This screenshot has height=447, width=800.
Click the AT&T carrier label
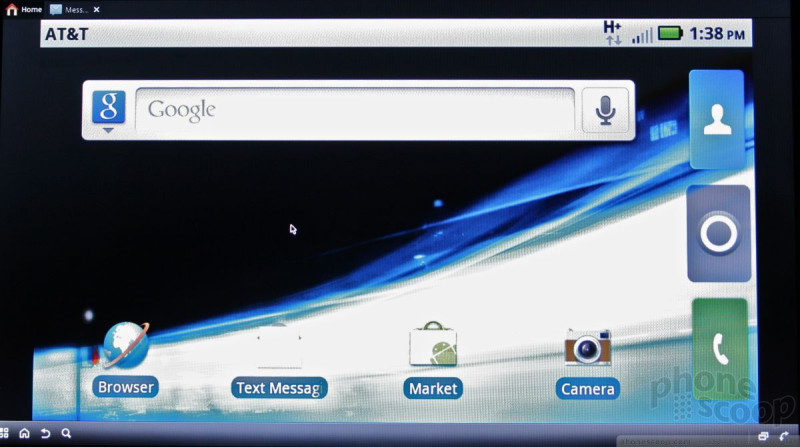point(67,34)
